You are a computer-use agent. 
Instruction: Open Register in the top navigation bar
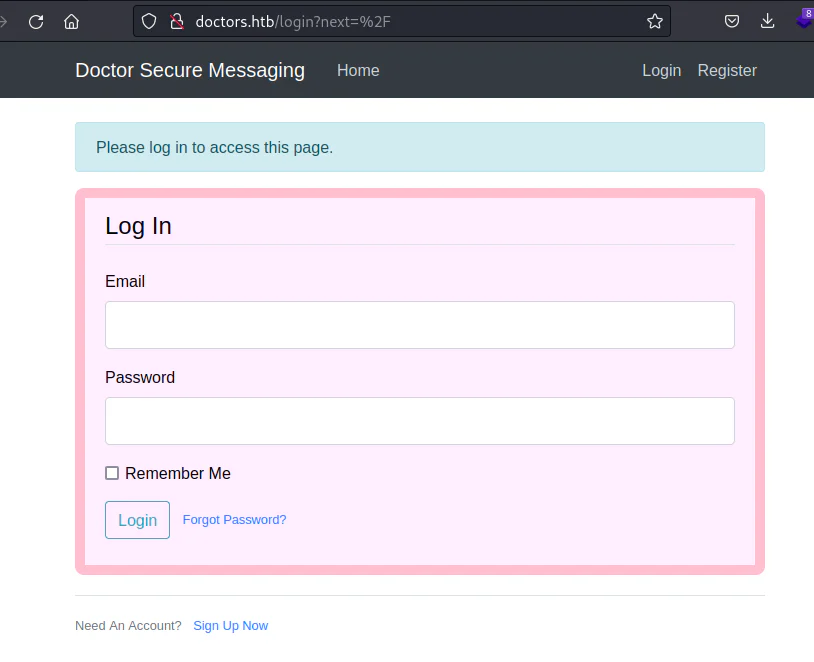click(727, 71)
